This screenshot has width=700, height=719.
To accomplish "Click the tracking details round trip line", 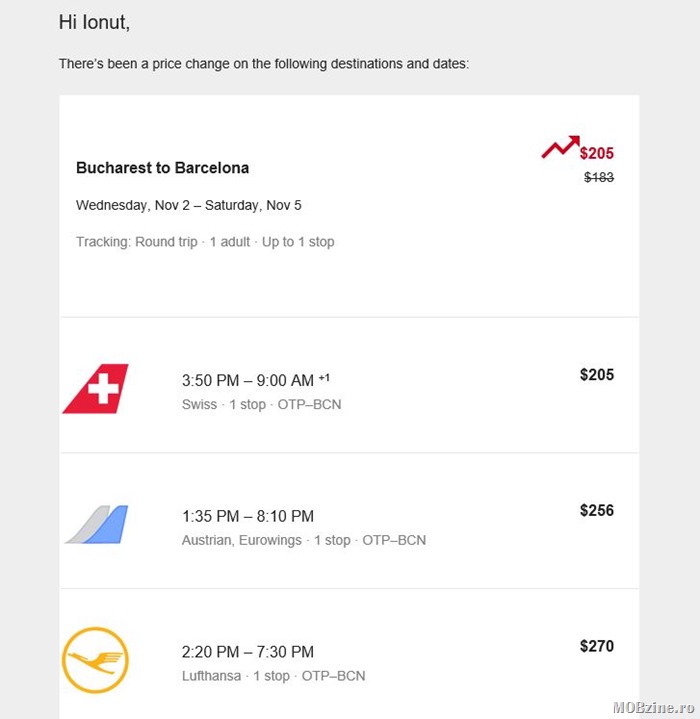I will [205, 242].
